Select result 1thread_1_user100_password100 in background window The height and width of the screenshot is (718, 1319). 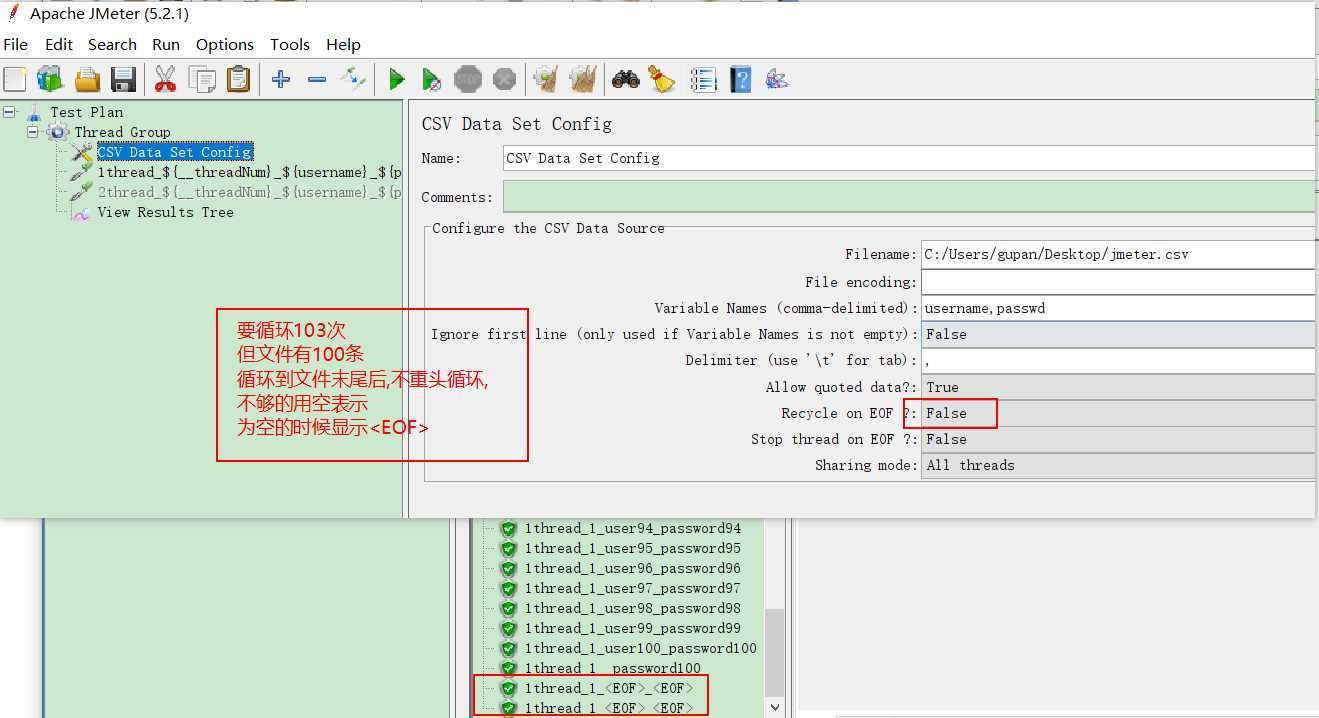pos(640,648)
